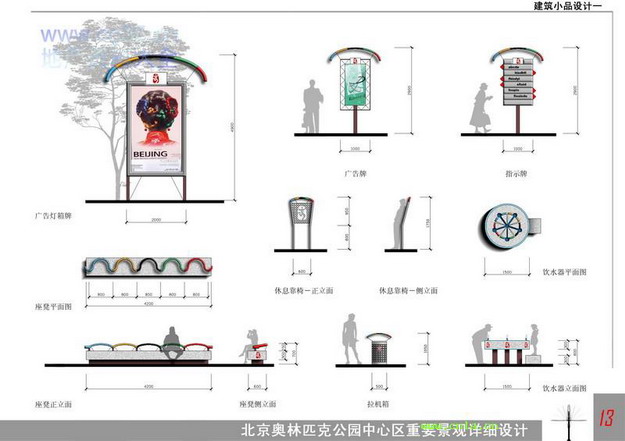Viewport: 625px width, 441px height.
Task: Select the trash bin elevation drawing
Action: tap(379, 348)
